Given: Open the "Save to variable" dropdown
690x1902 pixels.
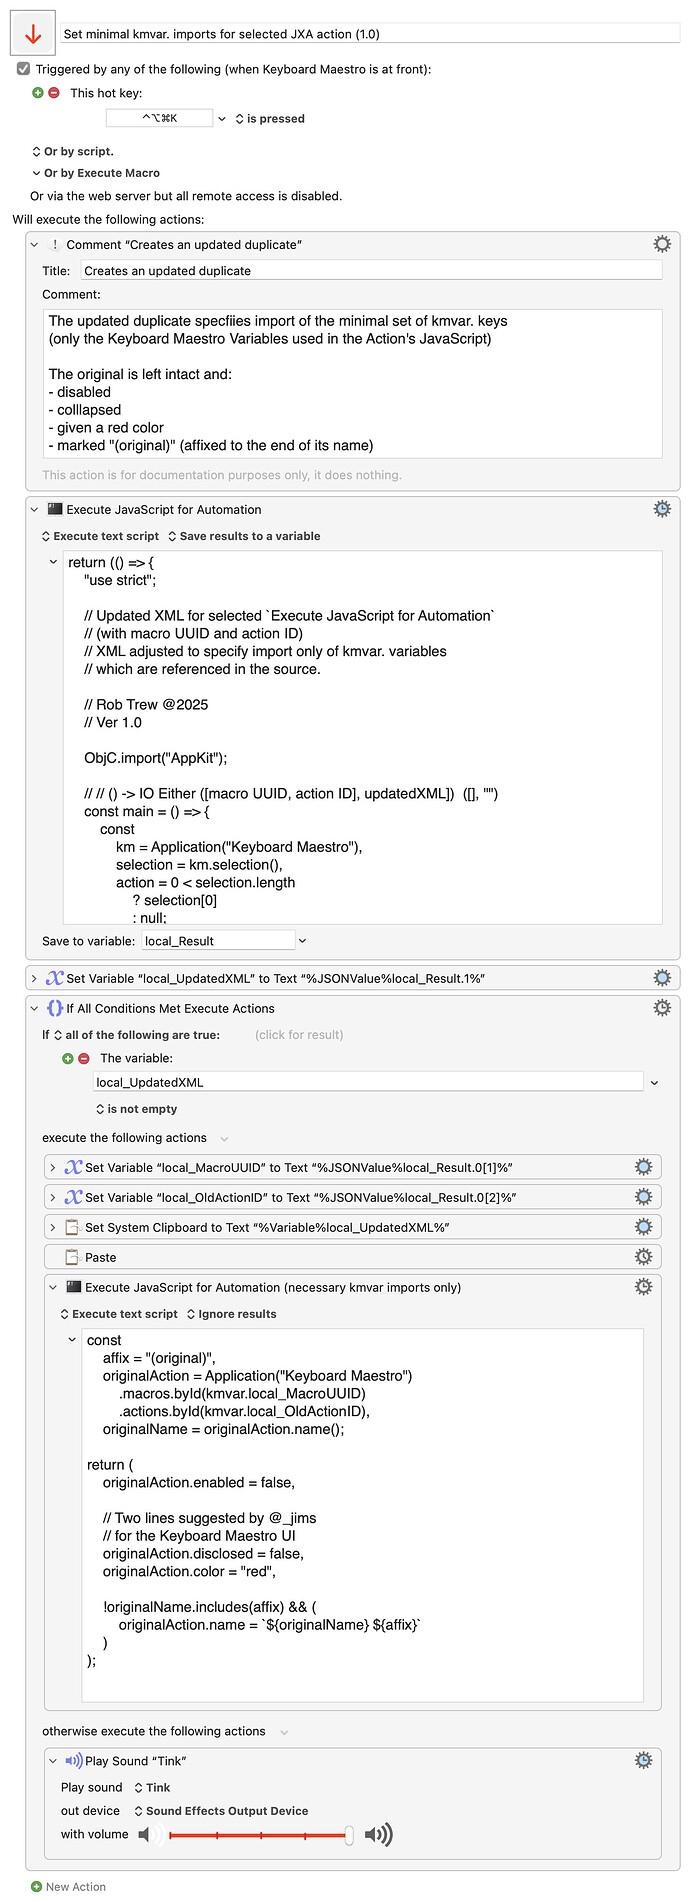Looking at the screenshot, I should click(301, 940).
